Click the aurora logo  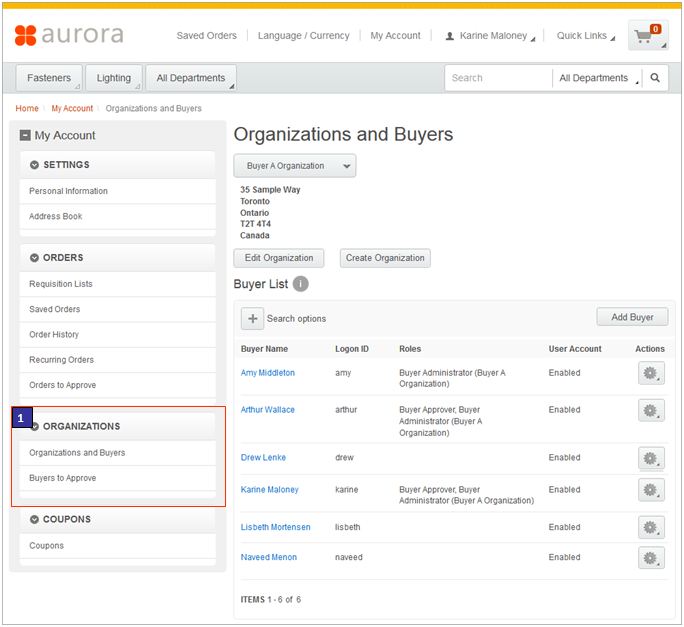click(69, 35)
